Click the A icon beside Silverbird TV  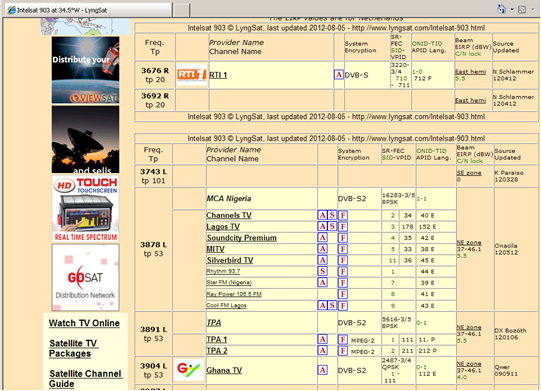(322, 260)
